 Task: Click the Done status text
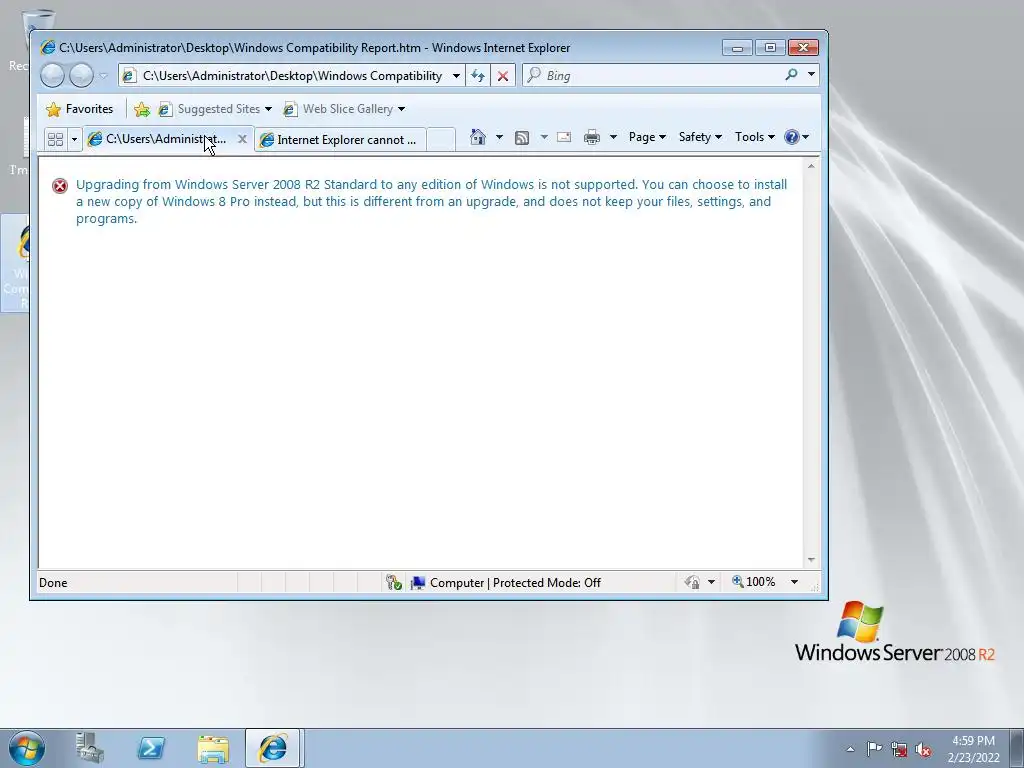coord(53,583)
